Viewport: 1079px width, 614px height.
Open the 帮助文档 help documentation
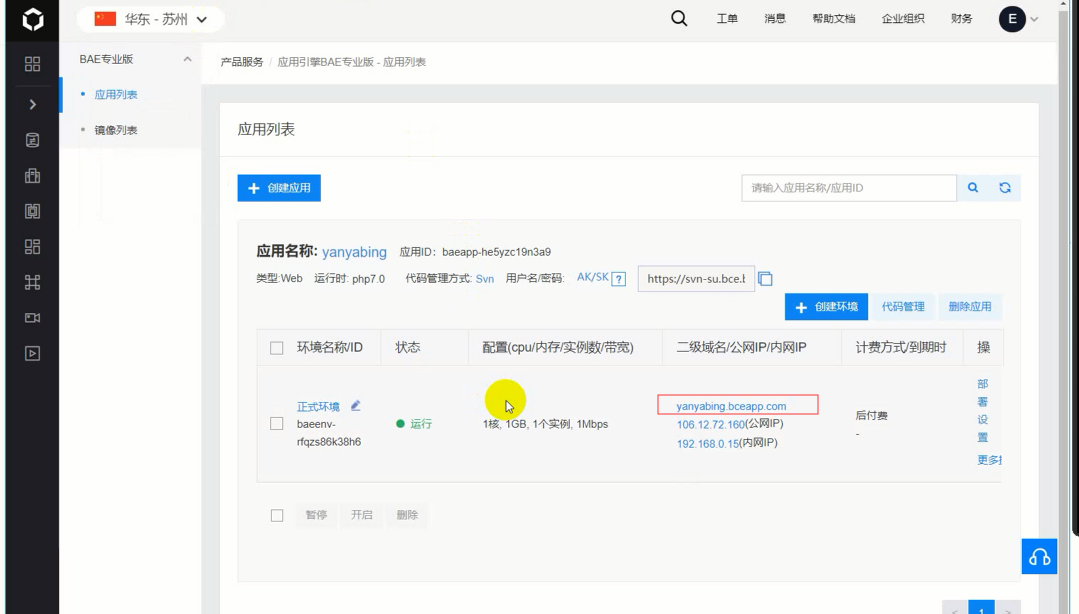(834, 18)
